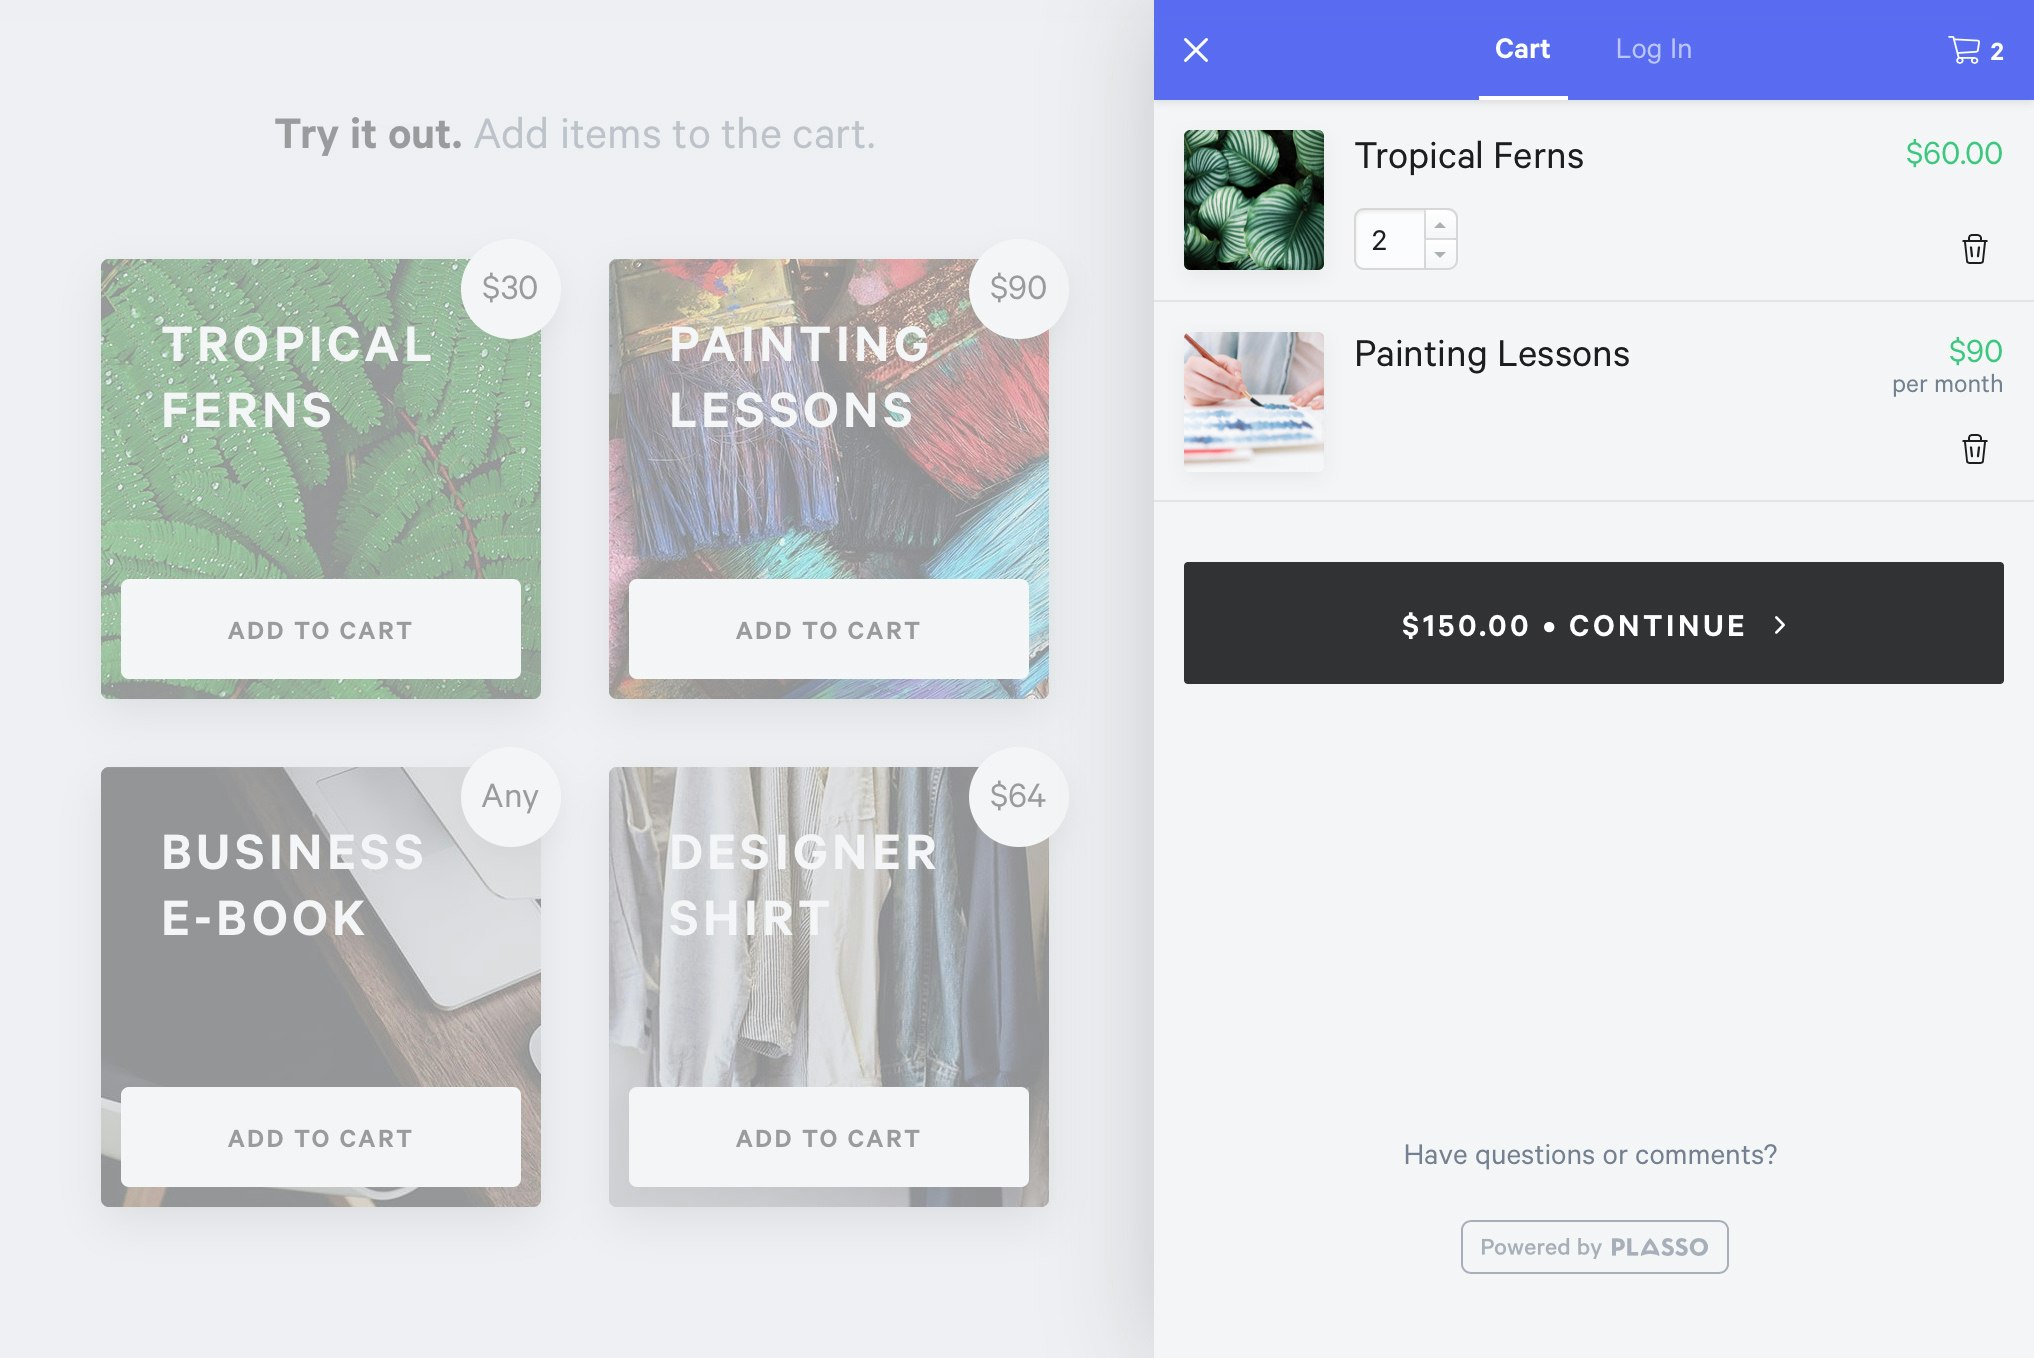Click the Any price badge on E-Book
The image size is (2034, 1358).
click(510, 796)
